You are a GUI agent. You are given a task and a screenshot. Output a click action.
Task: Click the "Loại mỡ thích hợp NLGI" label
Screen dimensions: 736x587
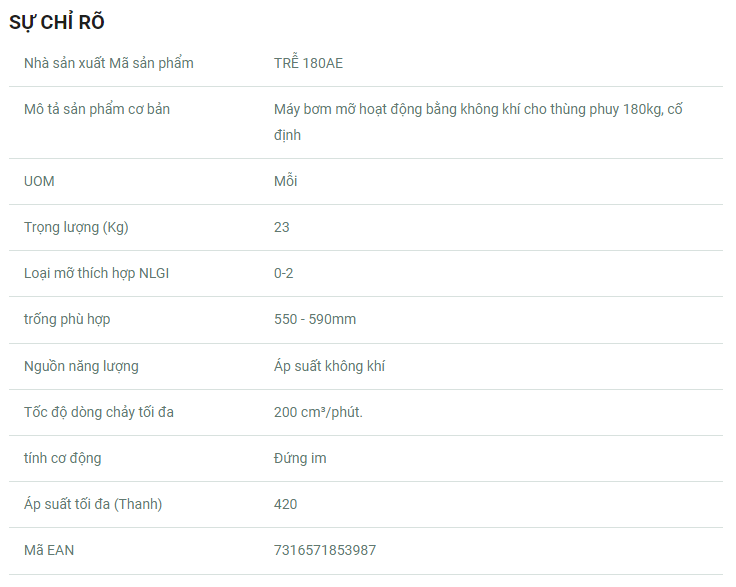[96, 273]
